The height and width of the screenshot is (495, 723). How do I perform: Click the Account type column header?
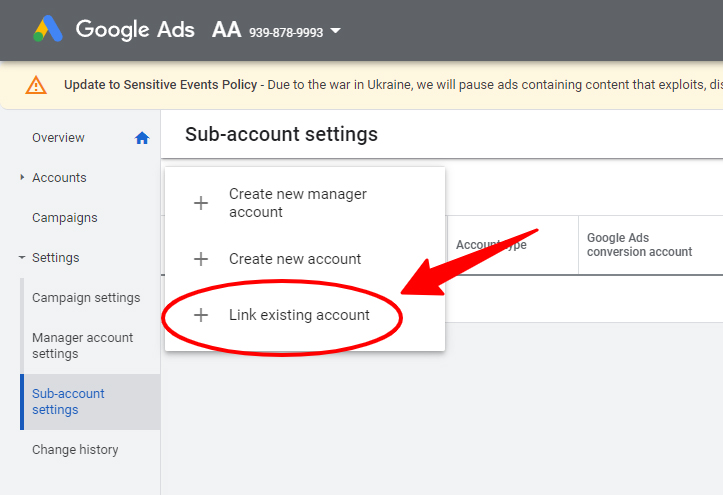point(491,245)
